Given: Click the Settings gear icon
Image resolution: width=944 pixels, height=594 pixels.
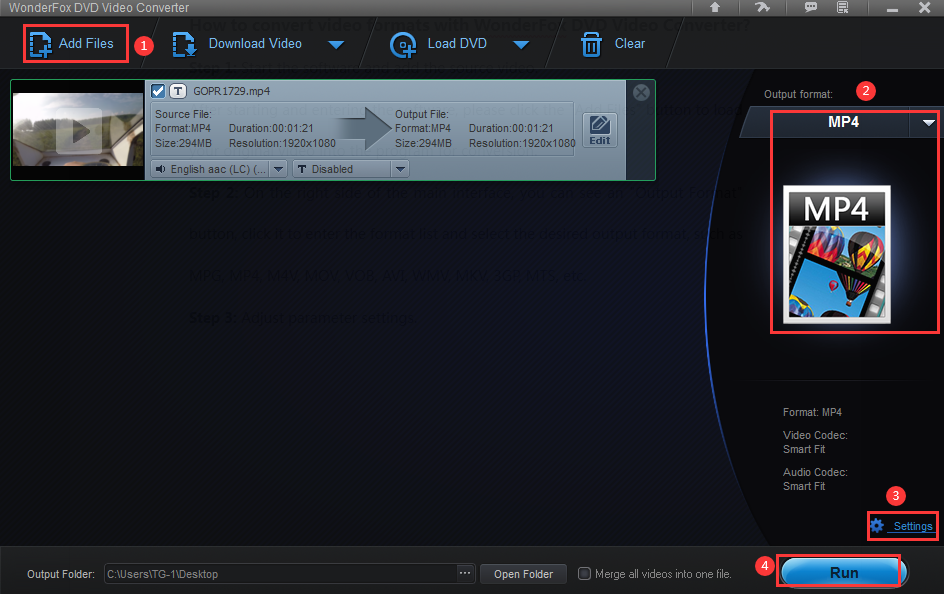Looking at the screenshot, I should coord(877,525).
